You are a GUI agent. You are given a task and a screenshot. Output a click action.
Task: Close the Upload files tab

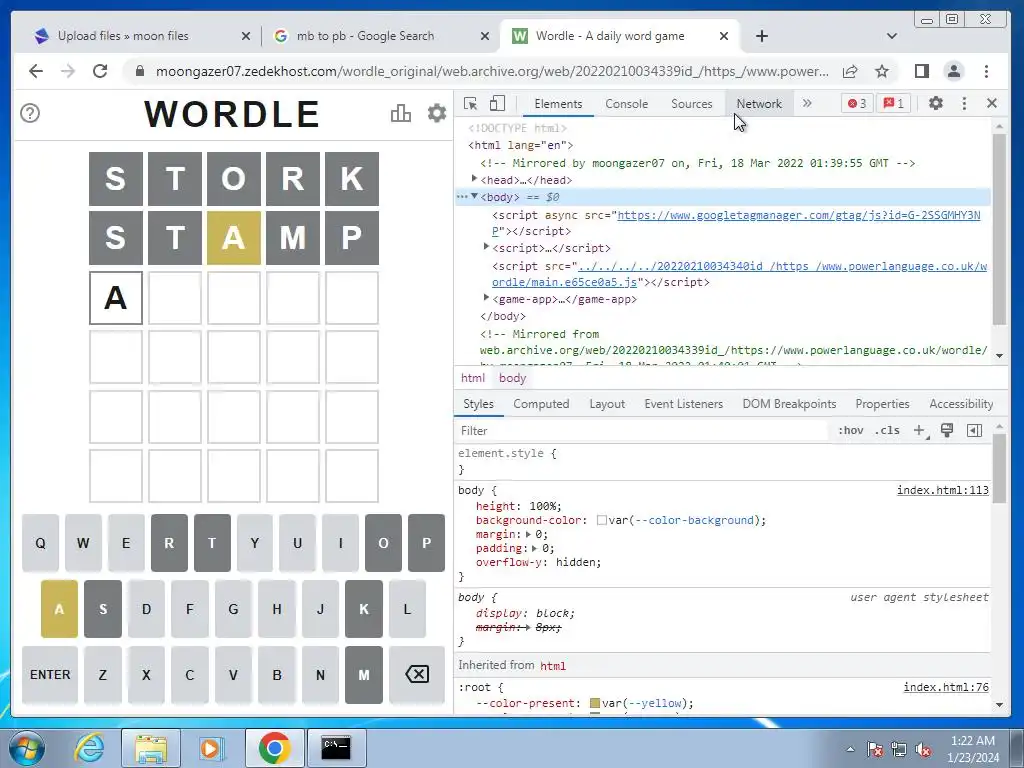point(246,36)
